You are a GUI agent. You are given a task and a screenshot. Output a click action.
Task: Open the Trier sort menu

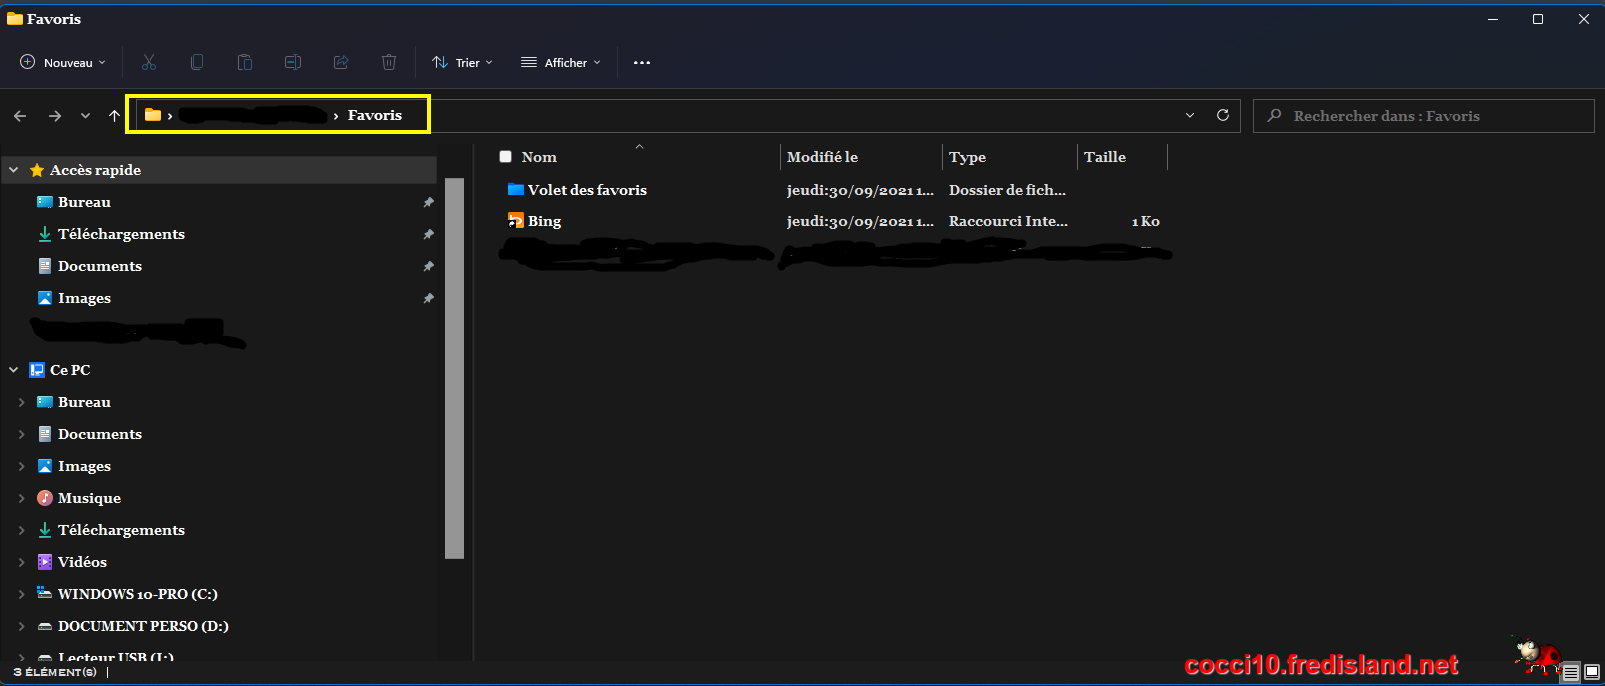point(462,62)
